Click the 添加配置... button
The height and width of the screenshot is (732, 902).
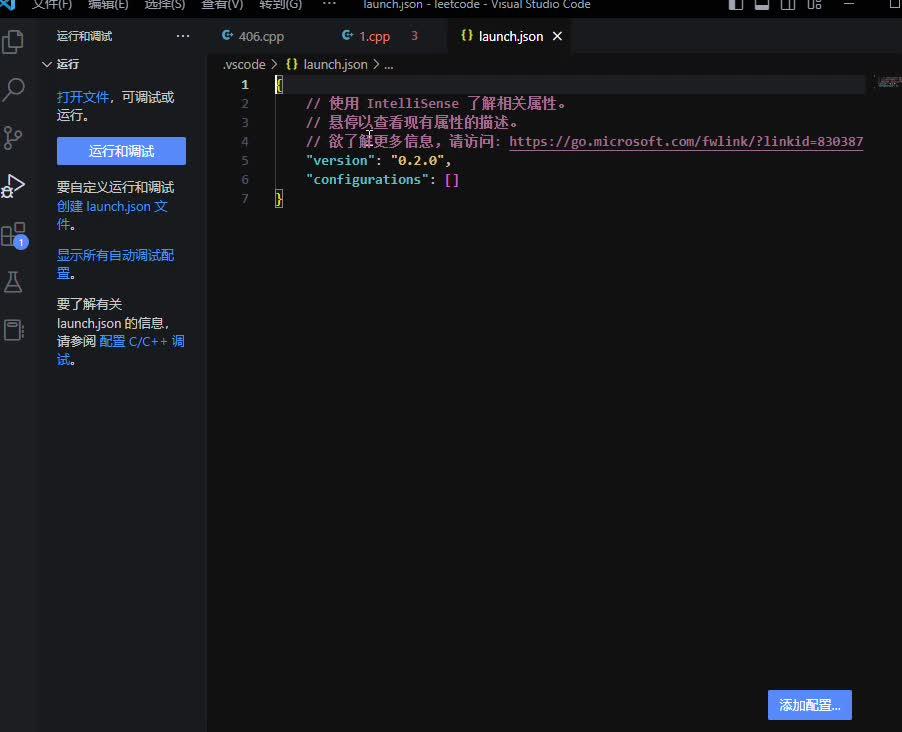pos(809,705)
